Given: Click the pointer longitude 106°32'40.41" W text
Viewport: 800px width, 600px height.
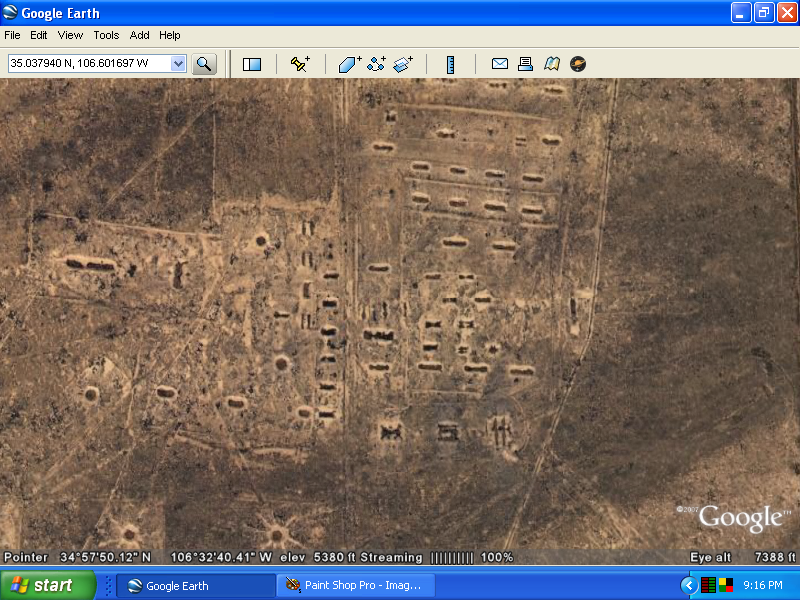Looking at the screenshot, I should click(221, 557).
